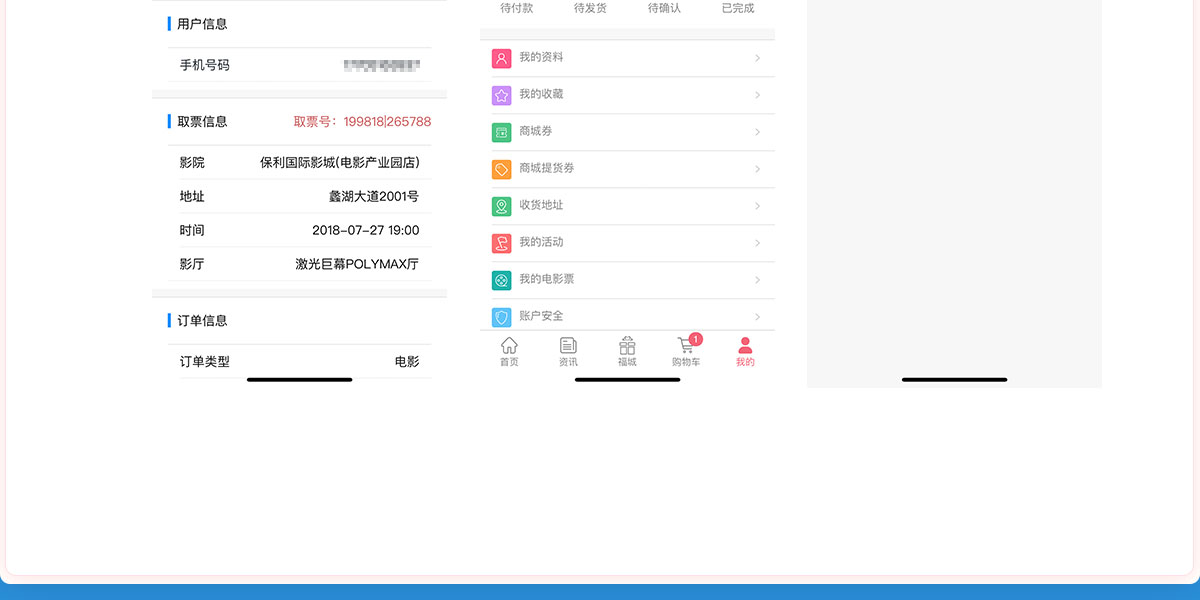Click the orange 商城提货券 tag icon

(x=501, y=169)
